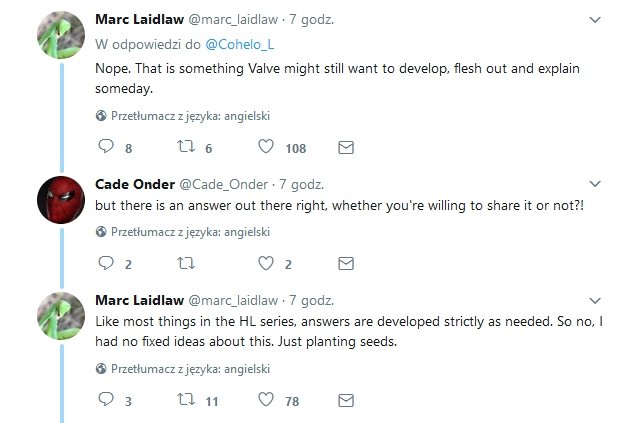Screen dimensions: 634x423
Task: Share Cade Onder's tweet via envelope icon
Action: click(x=346, y=264)
